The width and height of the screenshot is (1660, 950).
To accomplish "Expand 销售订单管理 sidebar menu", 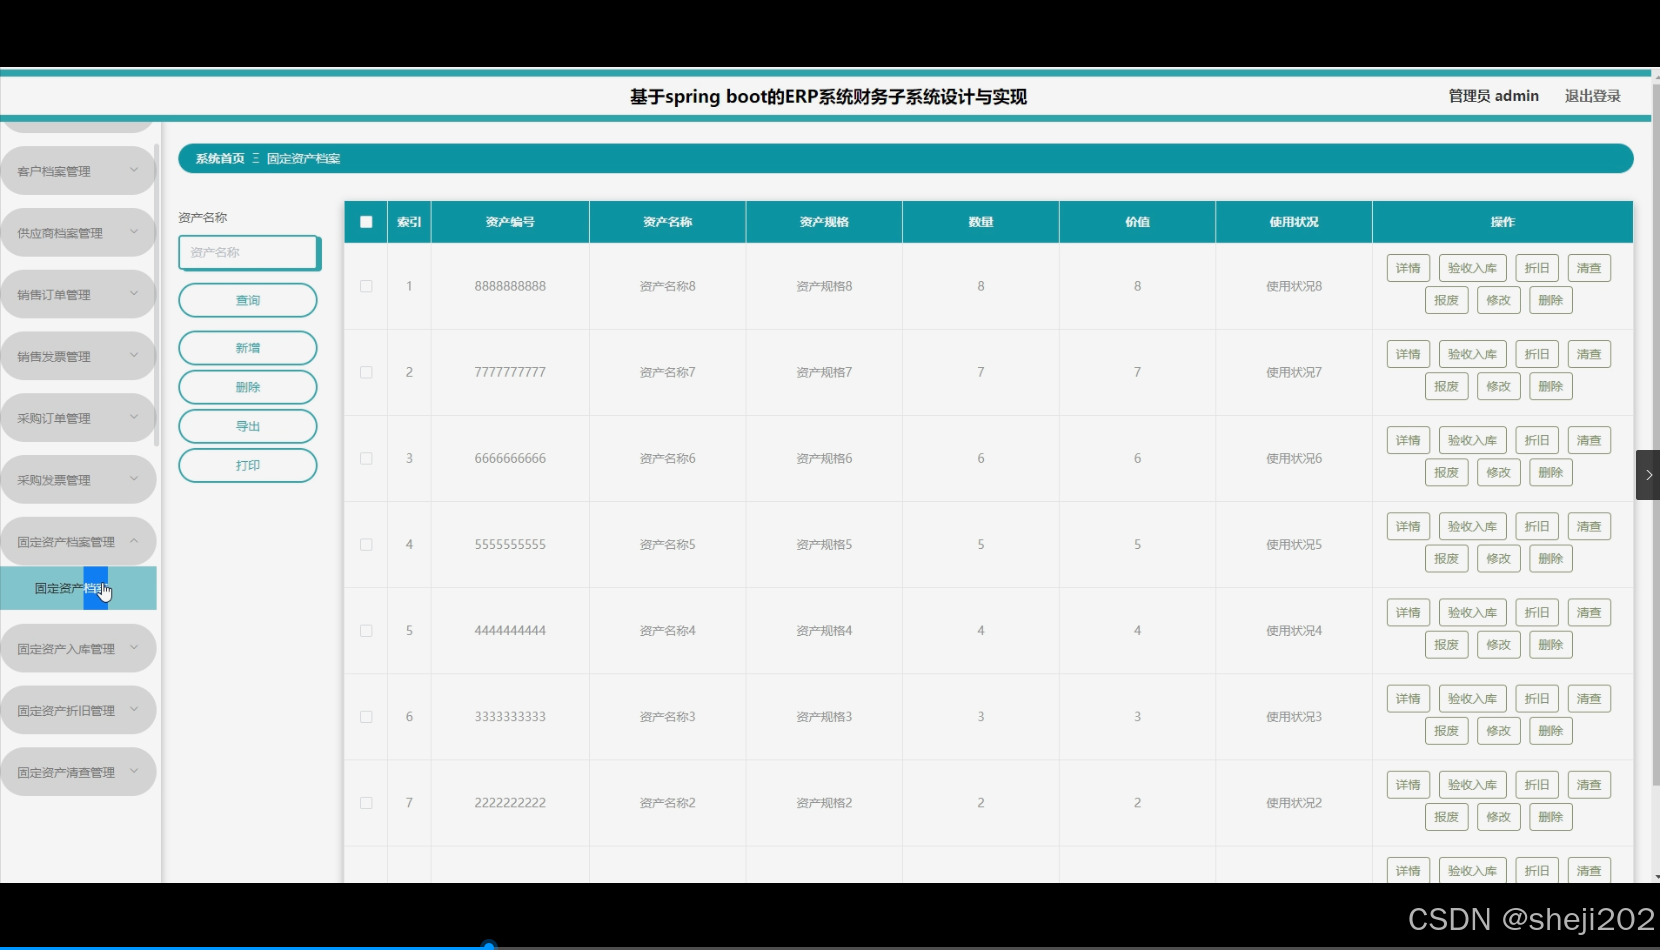I will pos(78,295).
